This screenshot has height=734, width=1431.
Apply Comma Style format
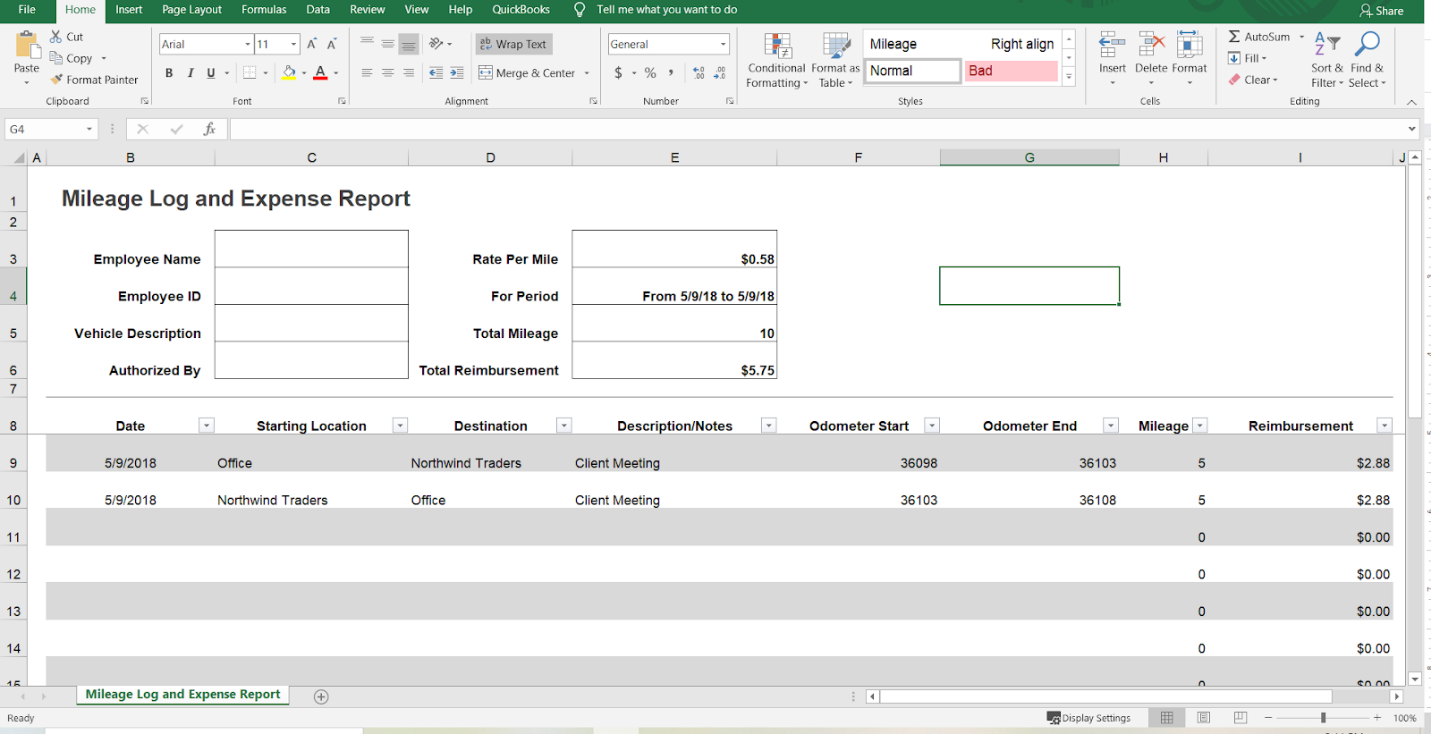pos(671,73)
